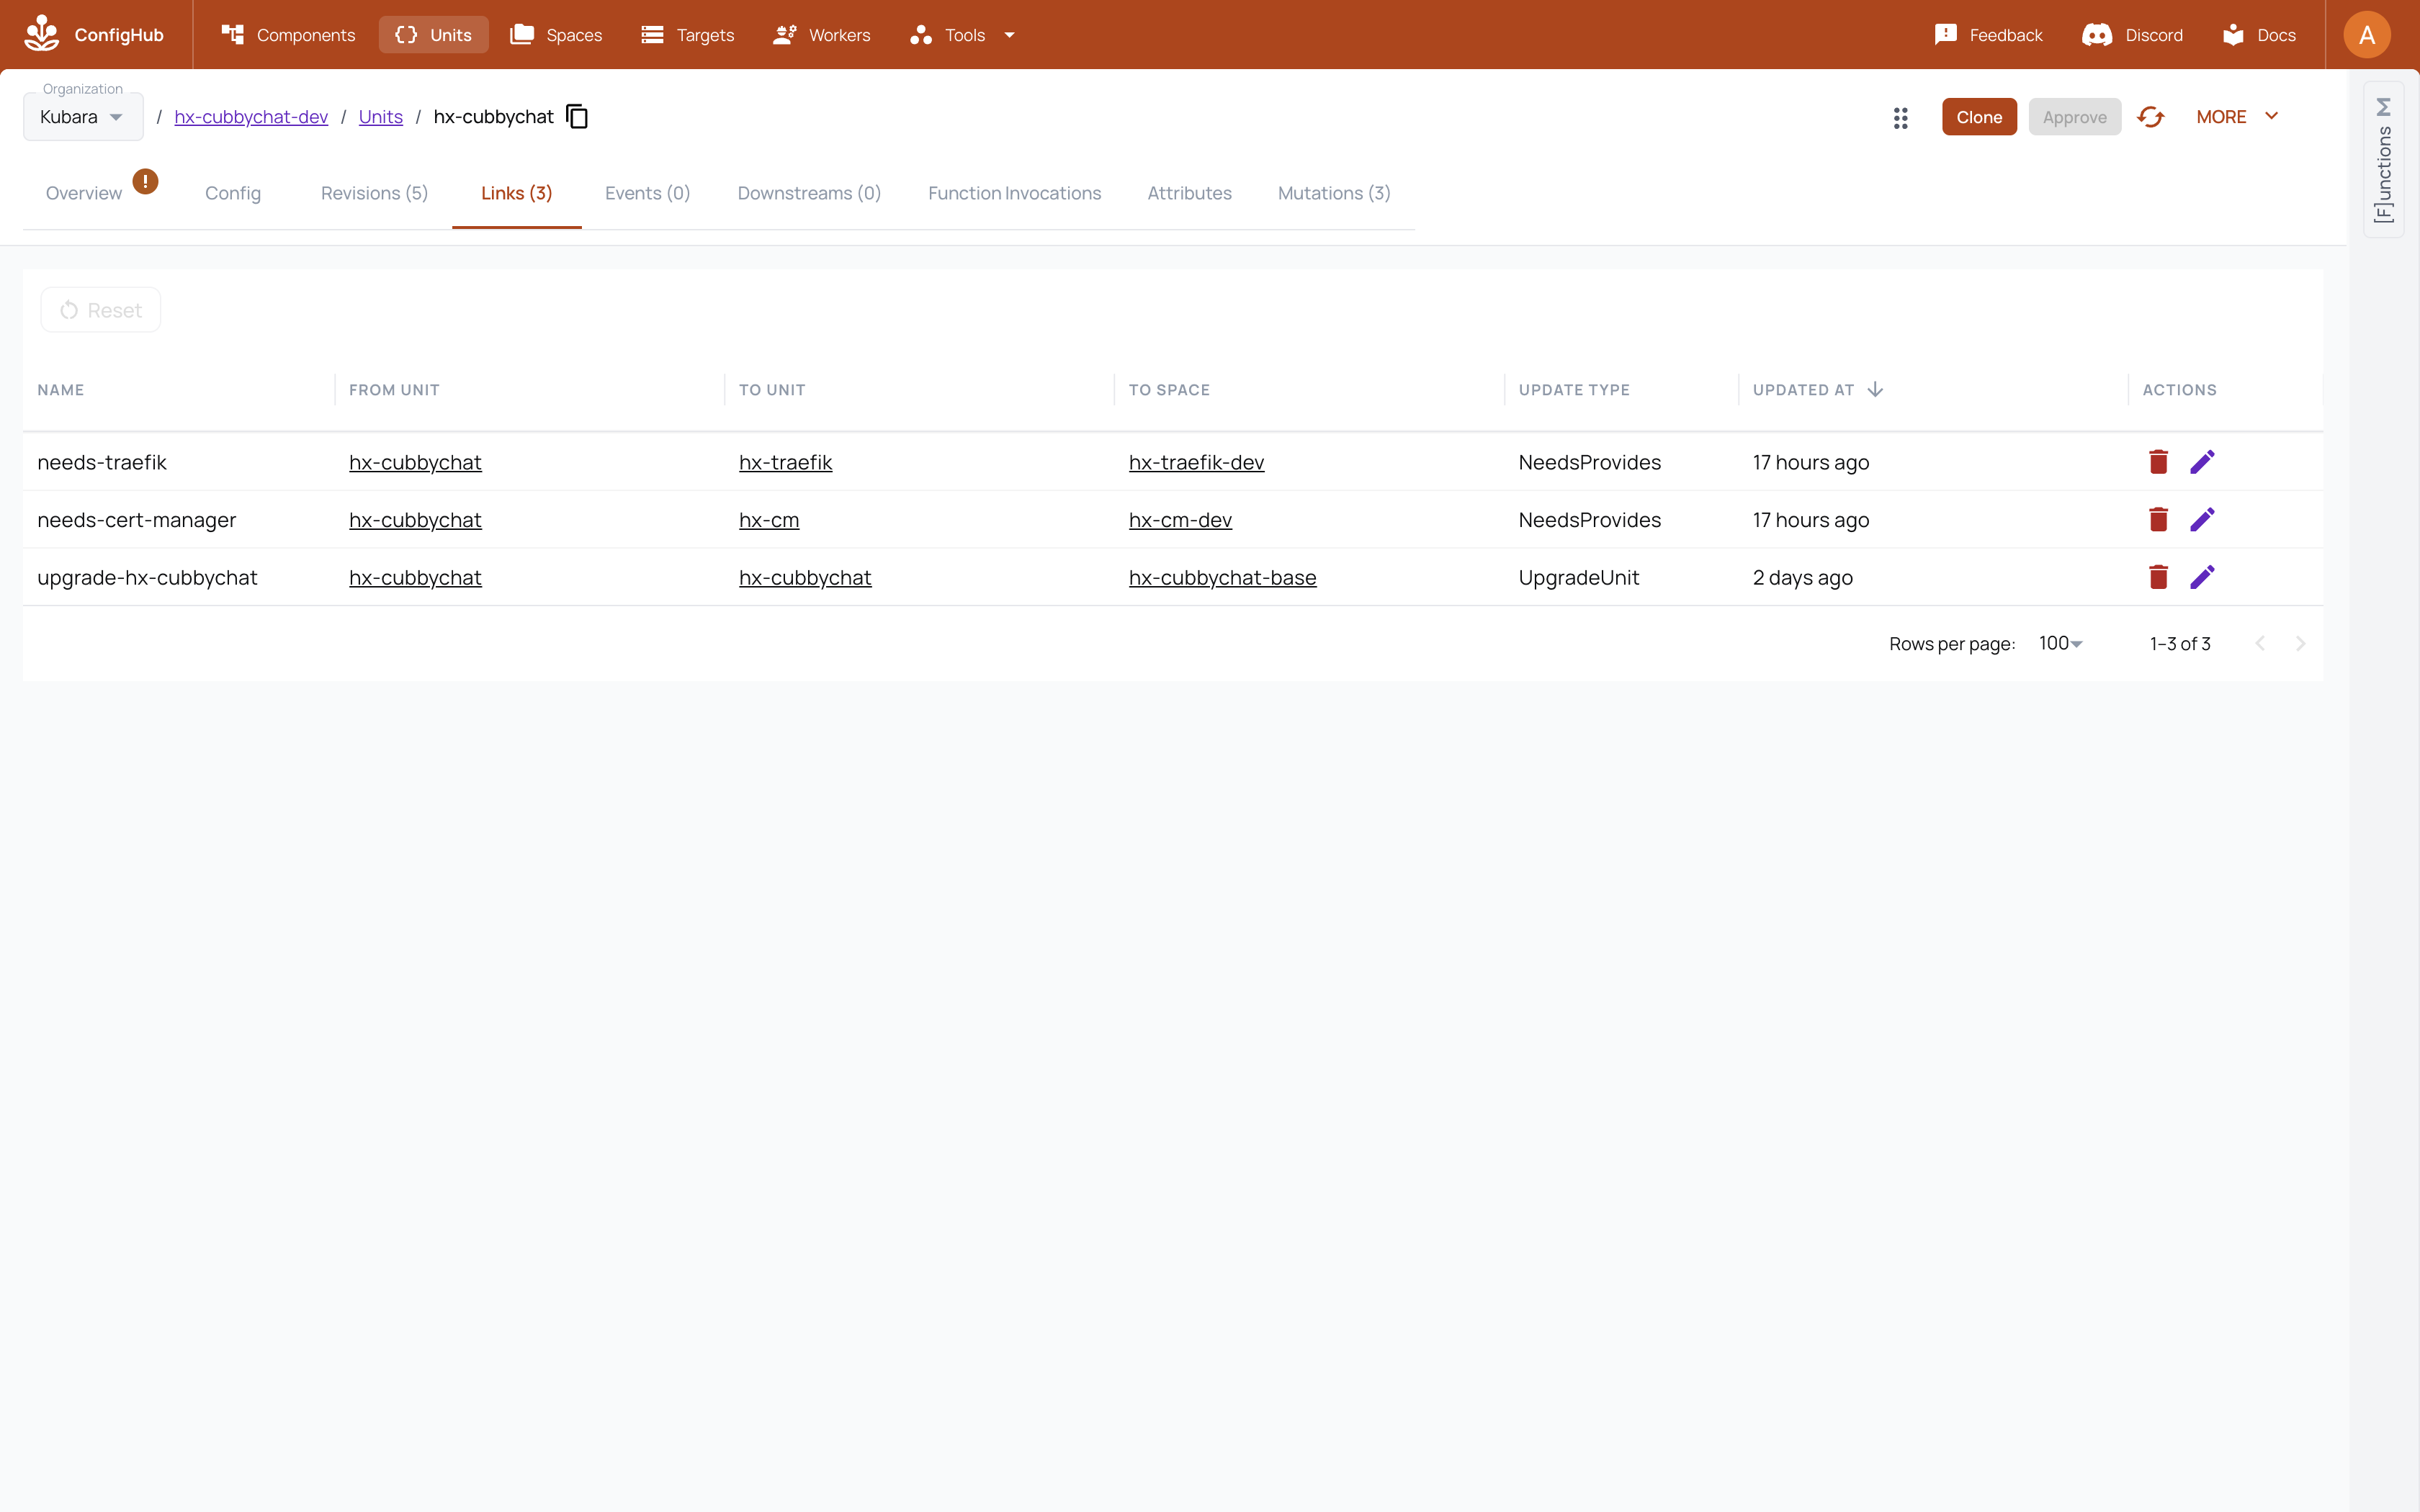Open the rows per page 100 dropdown
Screen dimensions: 2420x1512
tap(2060, 644)
